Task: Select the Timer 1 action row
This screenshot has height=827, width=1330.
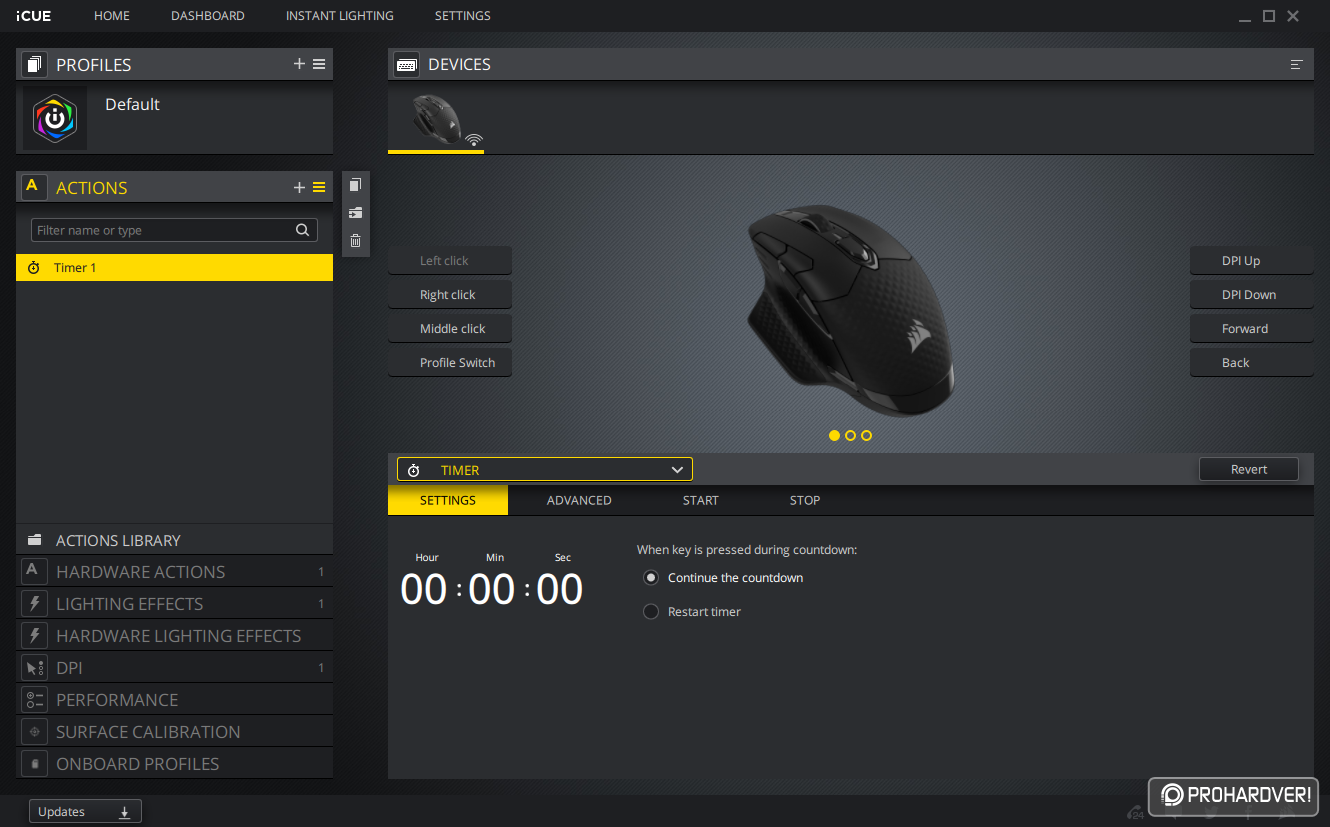Action: click(x=174, y=268)
